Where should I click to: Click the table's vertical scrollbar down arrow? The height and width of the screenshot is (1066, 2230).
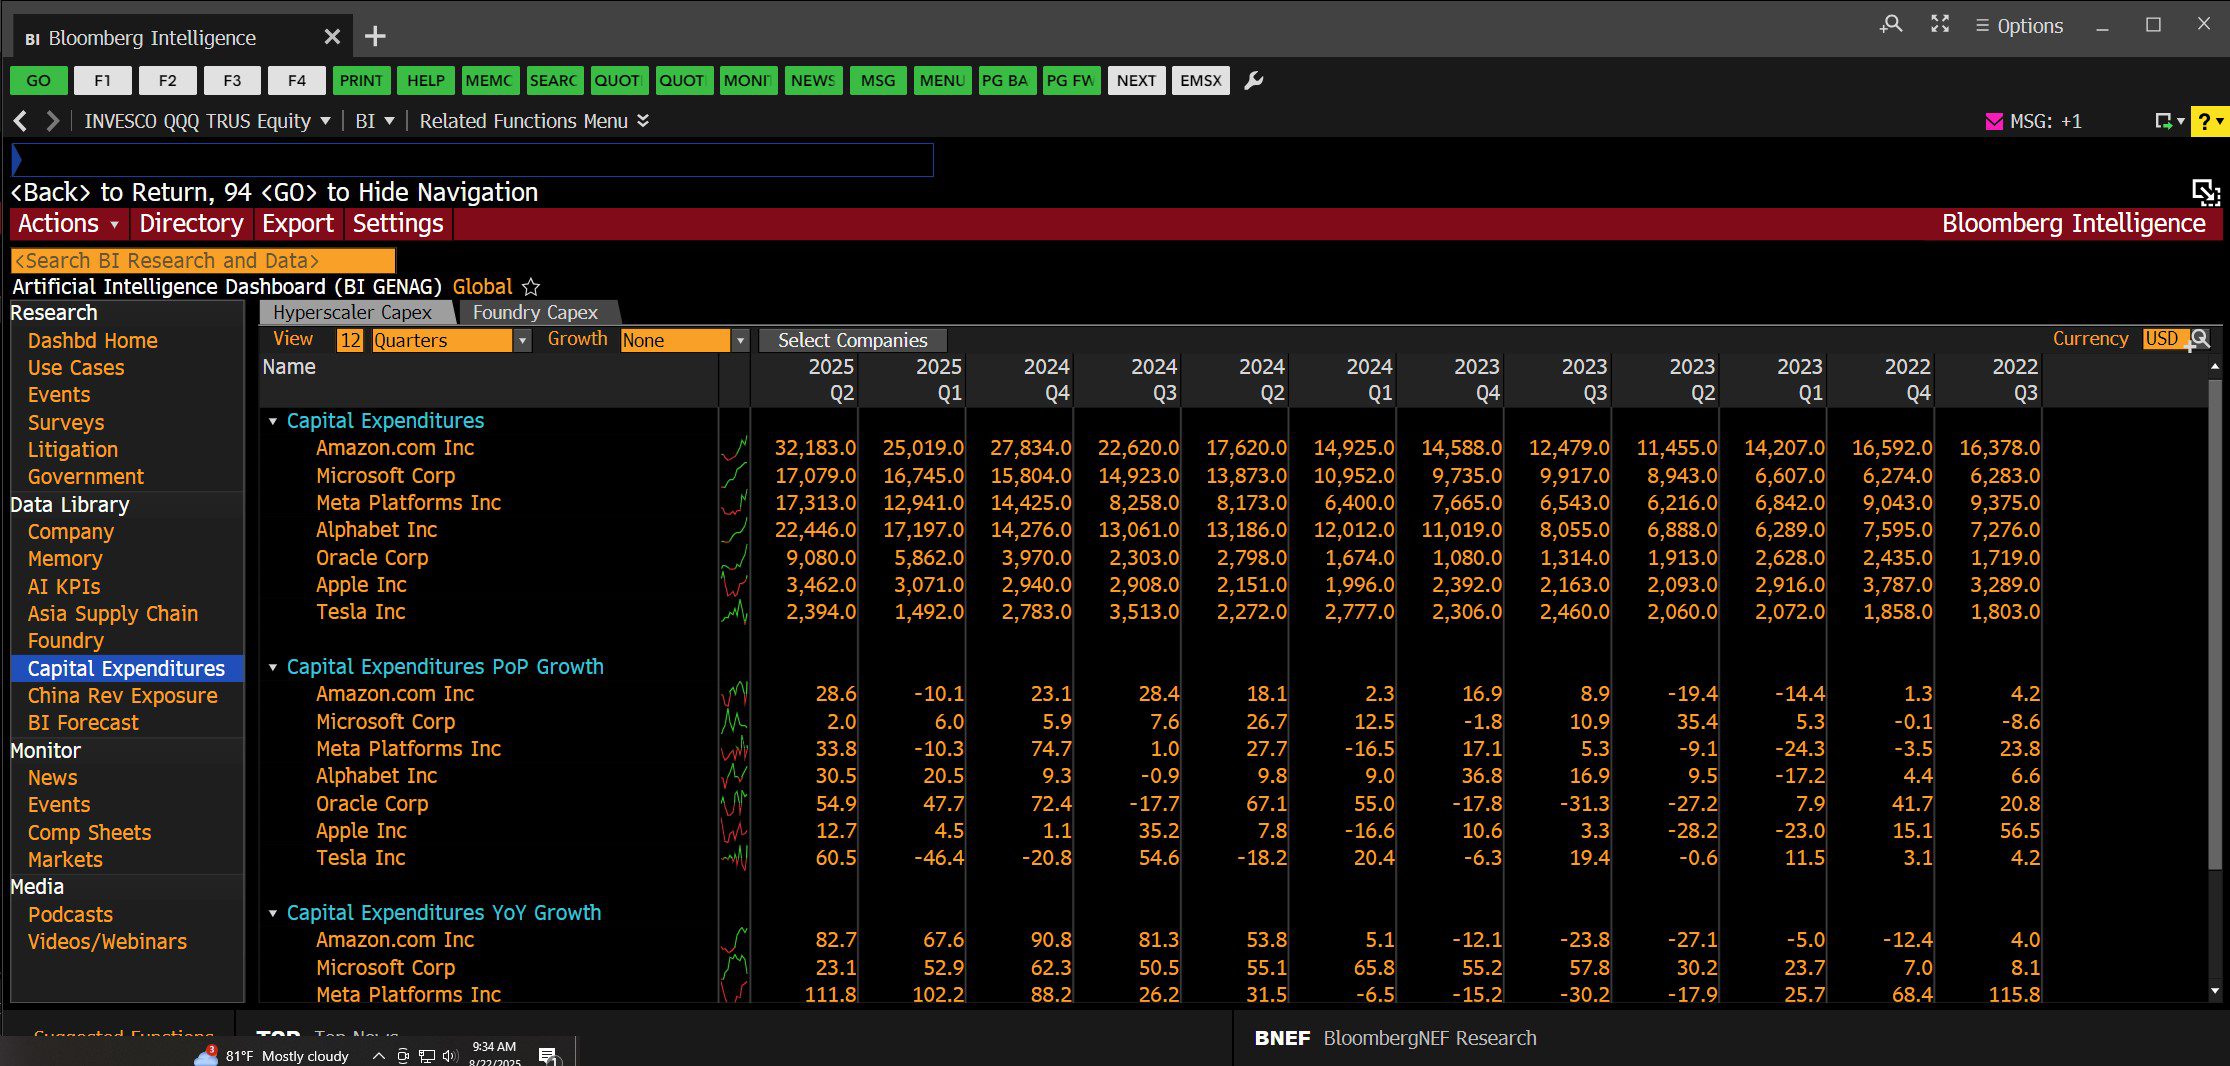[x=2214, y=991]
